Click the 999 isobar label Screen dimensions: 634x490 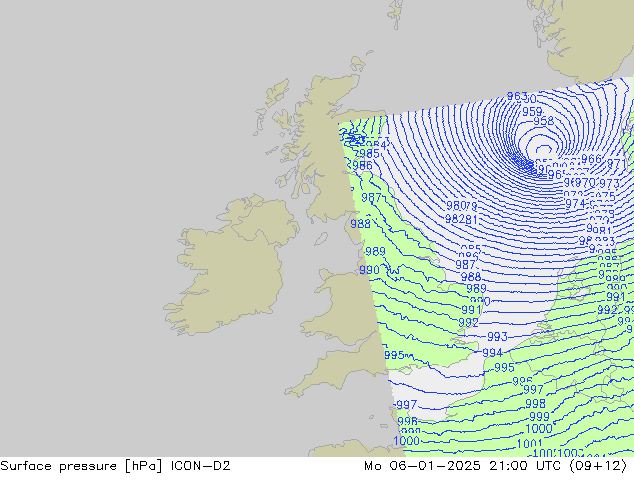tap(539, 416)
